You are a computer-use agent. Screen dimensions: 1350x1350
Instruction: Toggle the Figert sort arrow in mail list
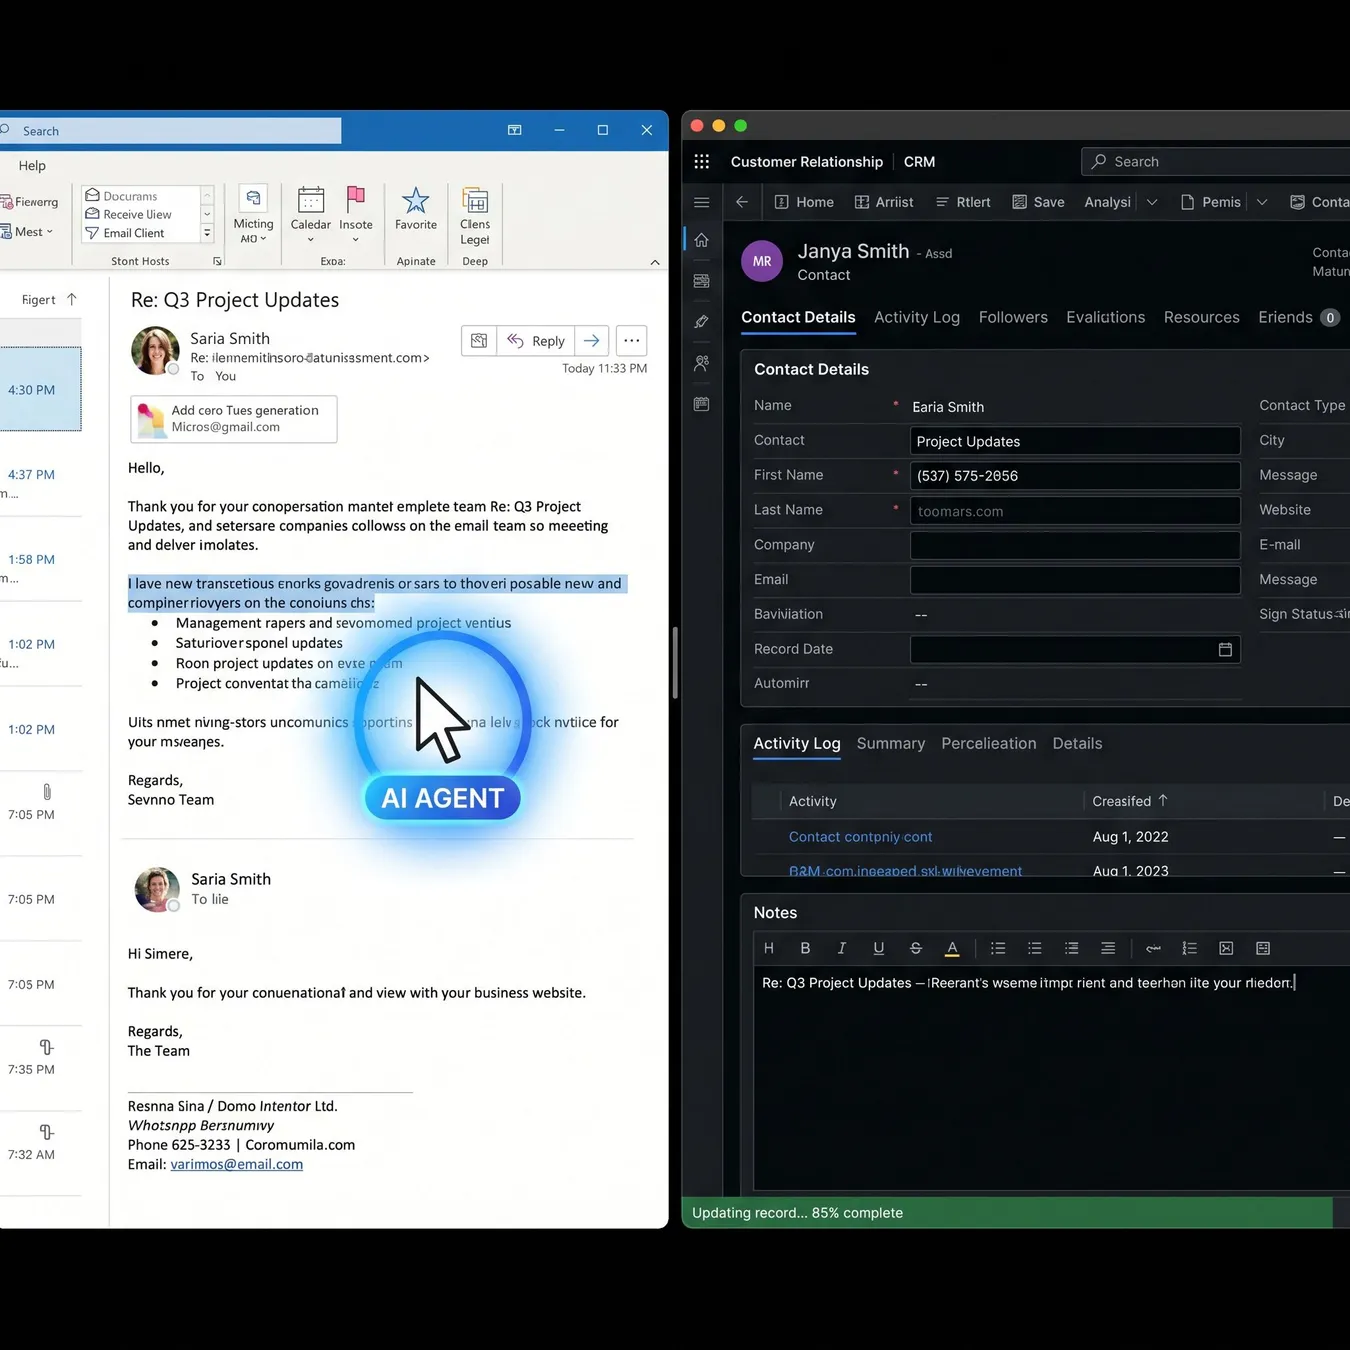point(71,299)
